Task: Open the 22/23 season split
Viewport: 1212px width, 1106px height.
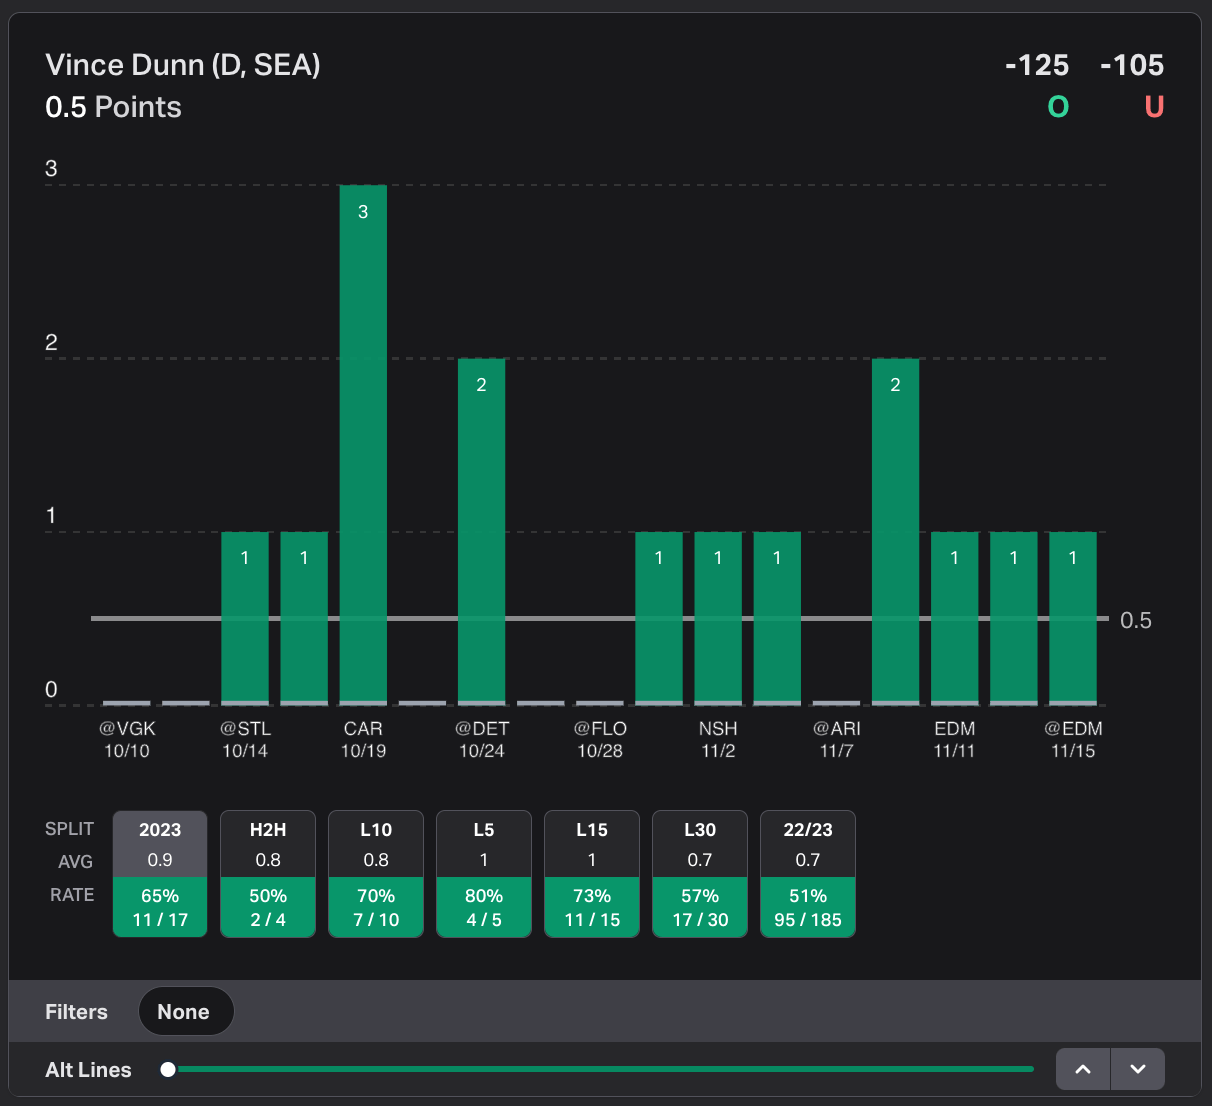Action: [x=808, y=873]
